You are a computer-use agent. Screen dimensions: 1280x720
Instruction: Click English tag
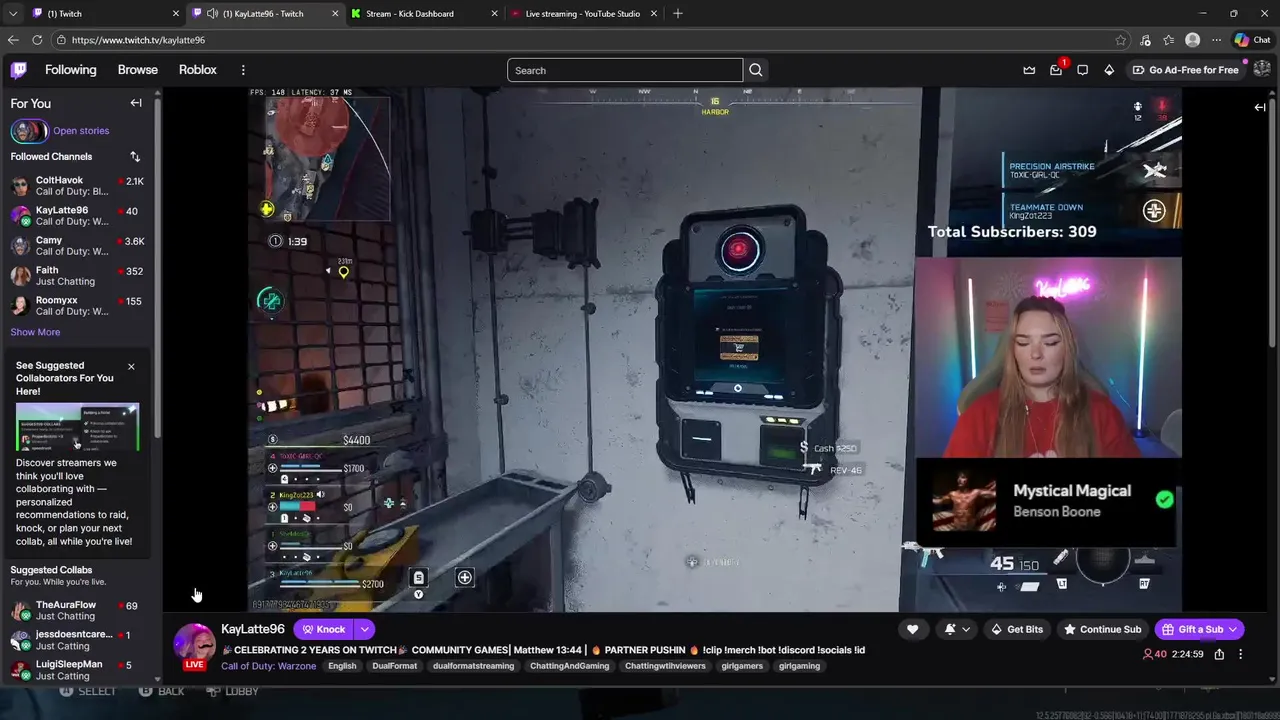tap(342, 666)
